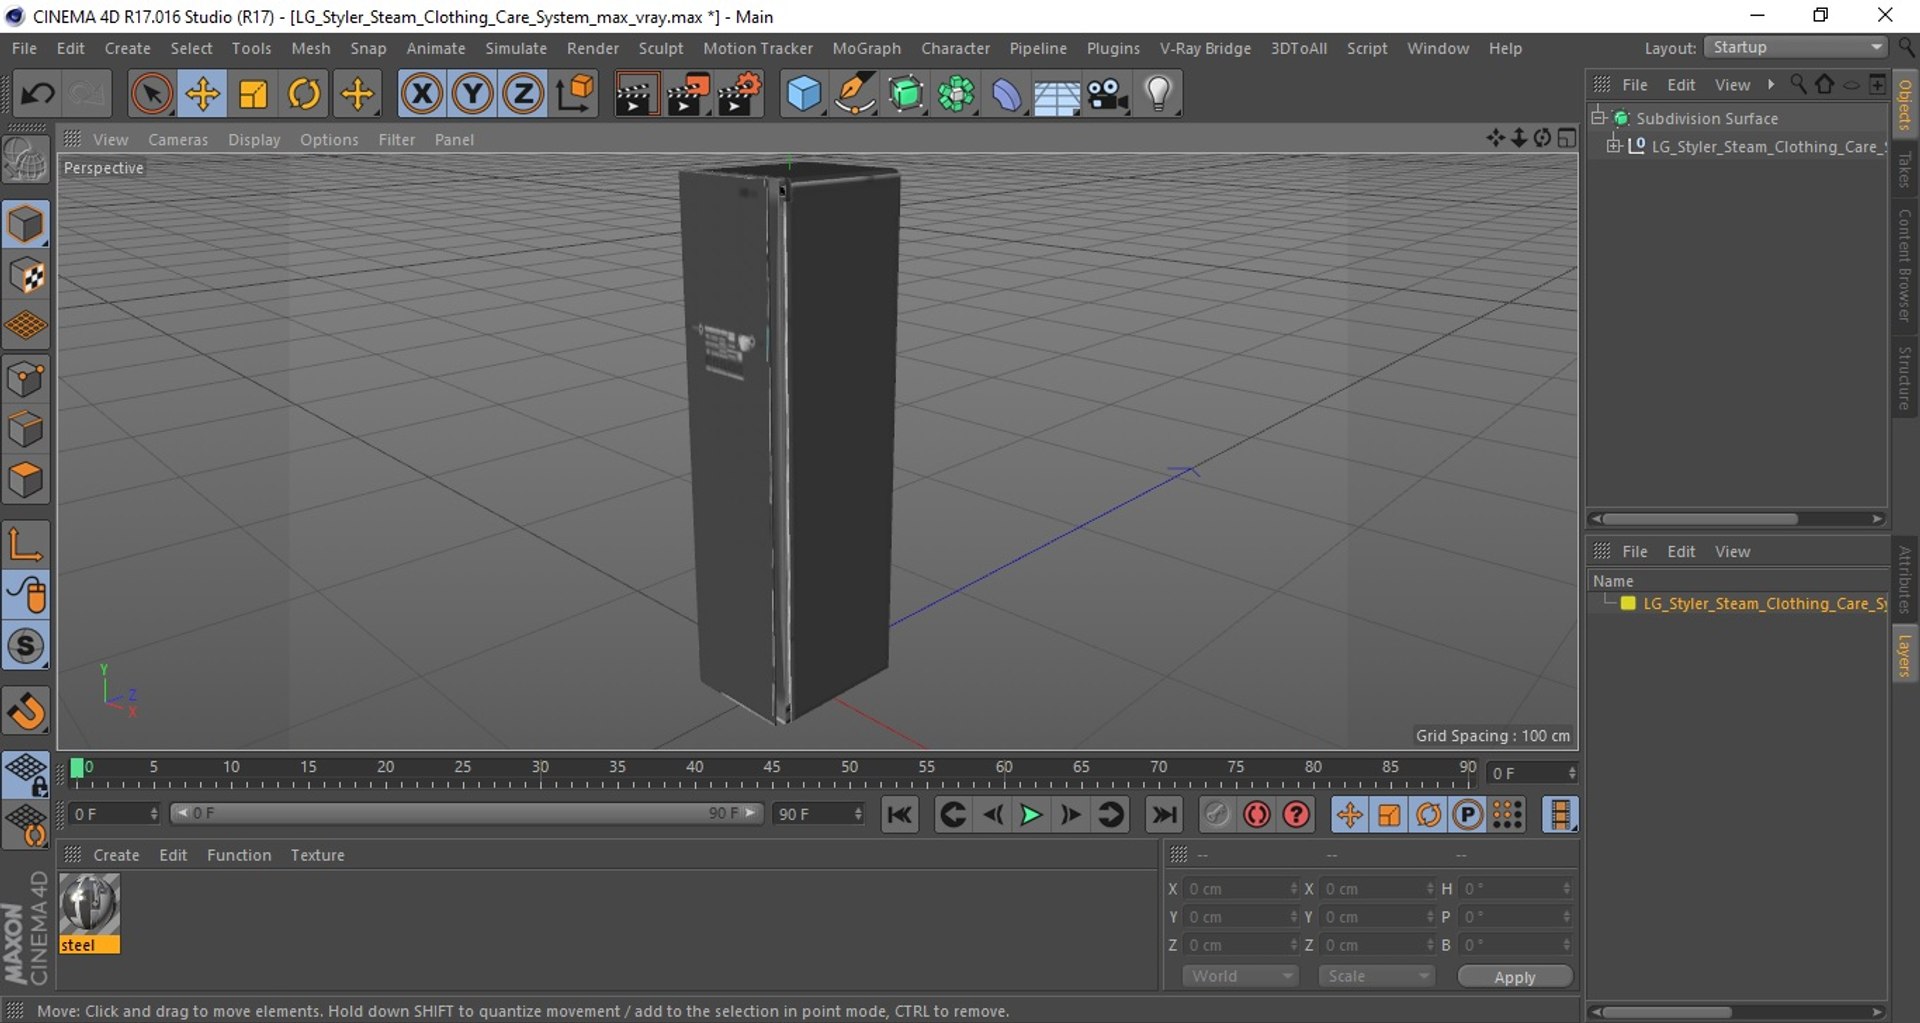Image resolution: width=1920 pixels, height=1023 pixels.
Task: Open viewport Display menu
Action: click(x=254, y=140)
